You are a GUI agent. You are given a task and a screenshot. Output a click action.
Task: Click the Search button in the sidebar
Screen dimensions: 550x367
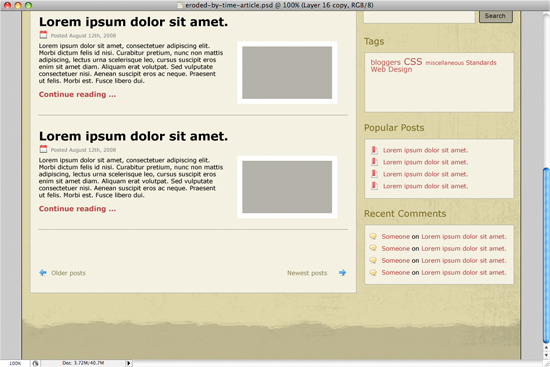[495, 16]
